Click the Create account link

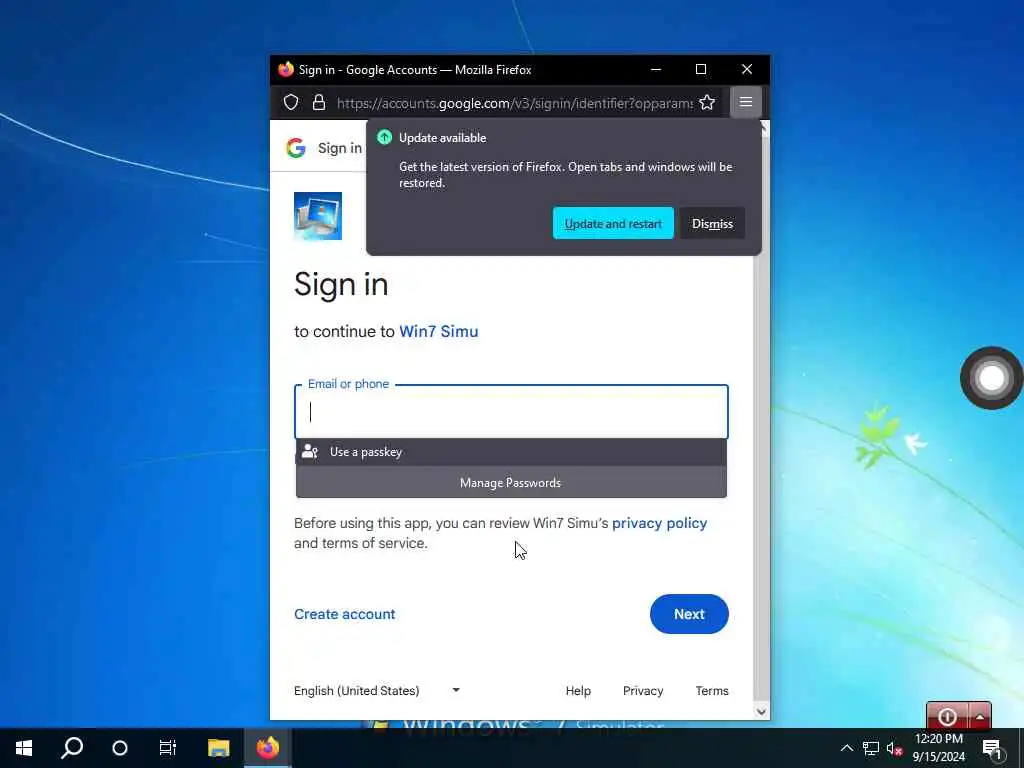[345, 614]
